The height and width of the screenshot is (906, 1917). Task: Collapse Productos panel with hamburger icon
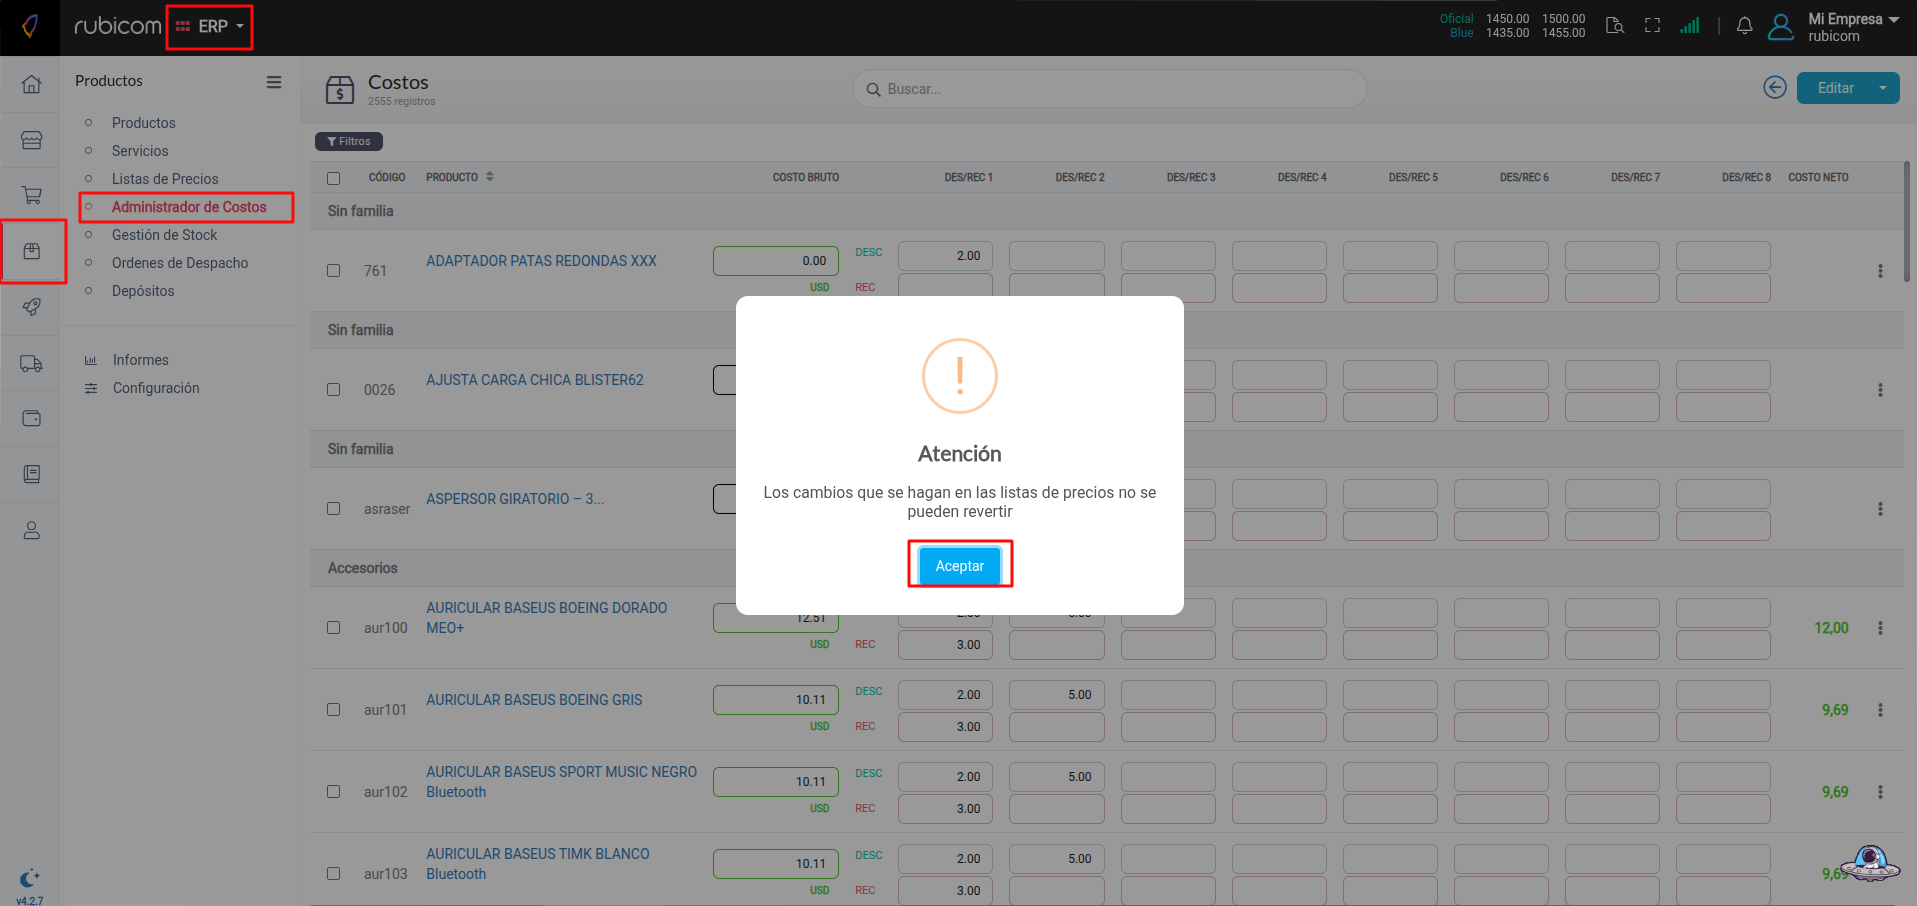coord(274,82)
